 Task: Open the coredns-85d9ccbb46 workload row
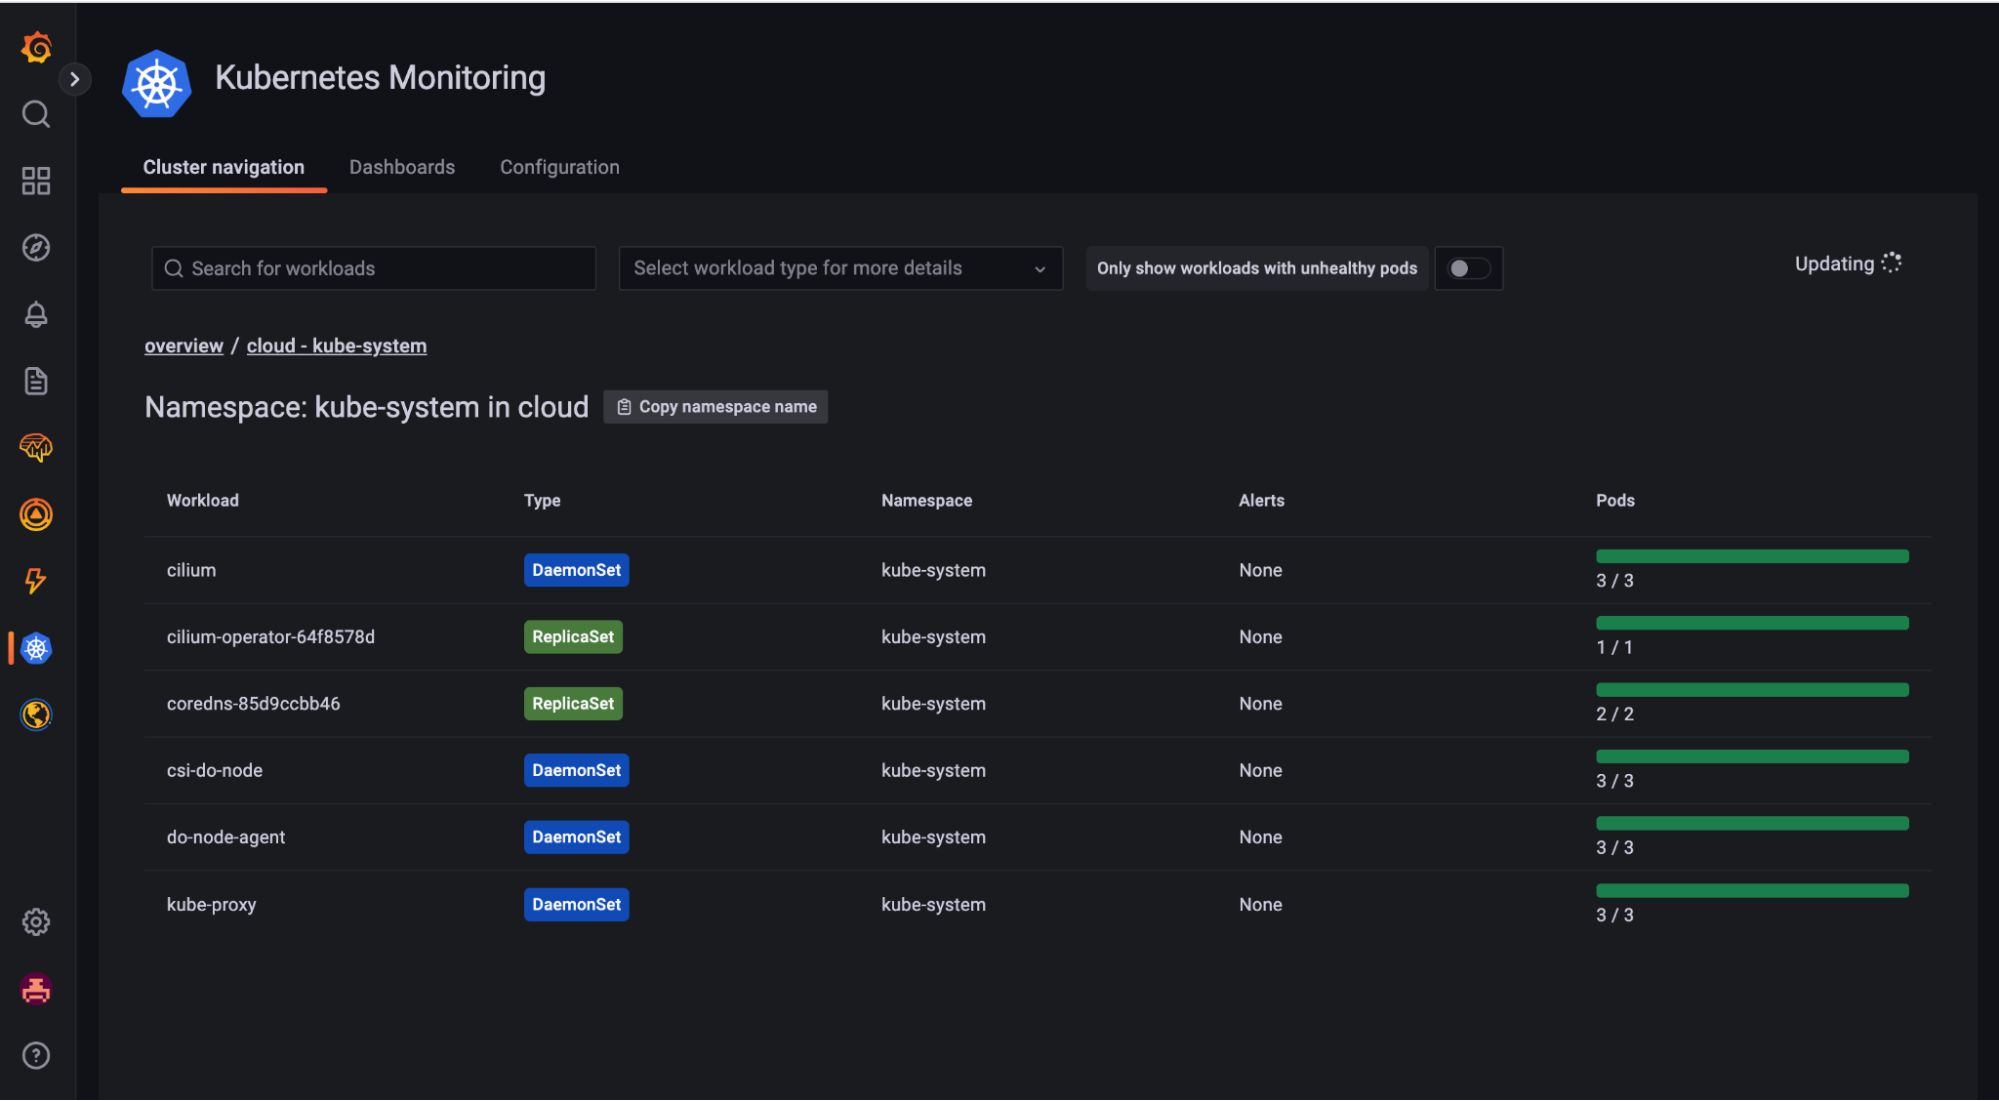pos(253,704)
